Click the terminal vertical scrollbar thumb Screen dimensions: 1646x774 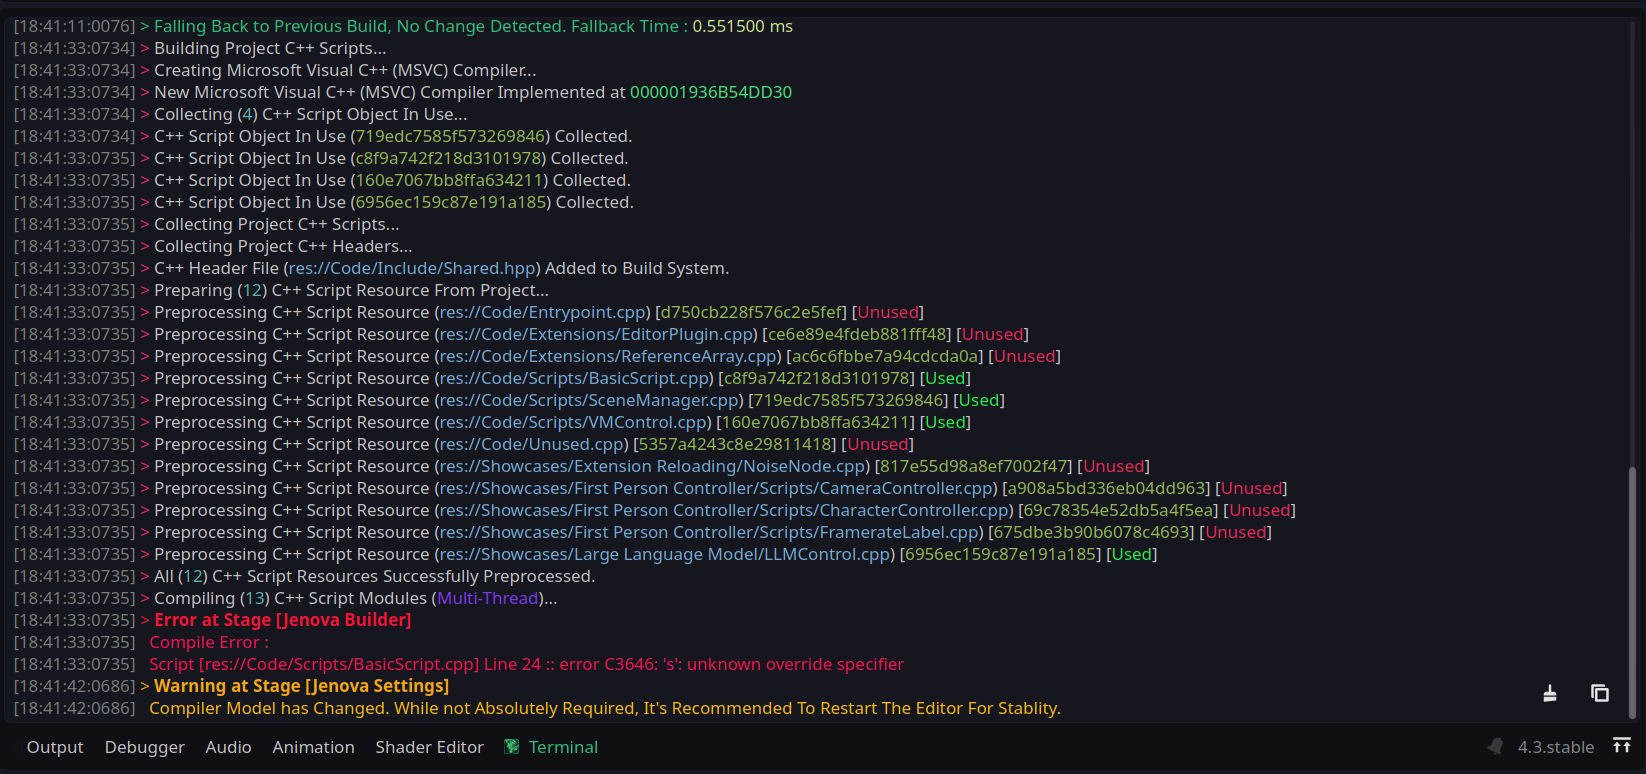pos(1633,592)
